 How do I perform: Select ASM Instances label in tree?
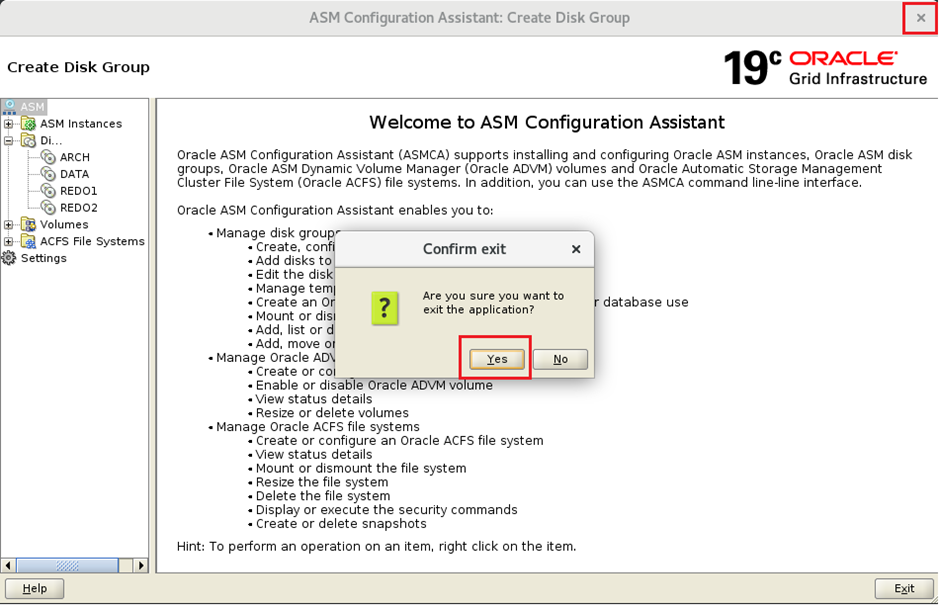81,123
